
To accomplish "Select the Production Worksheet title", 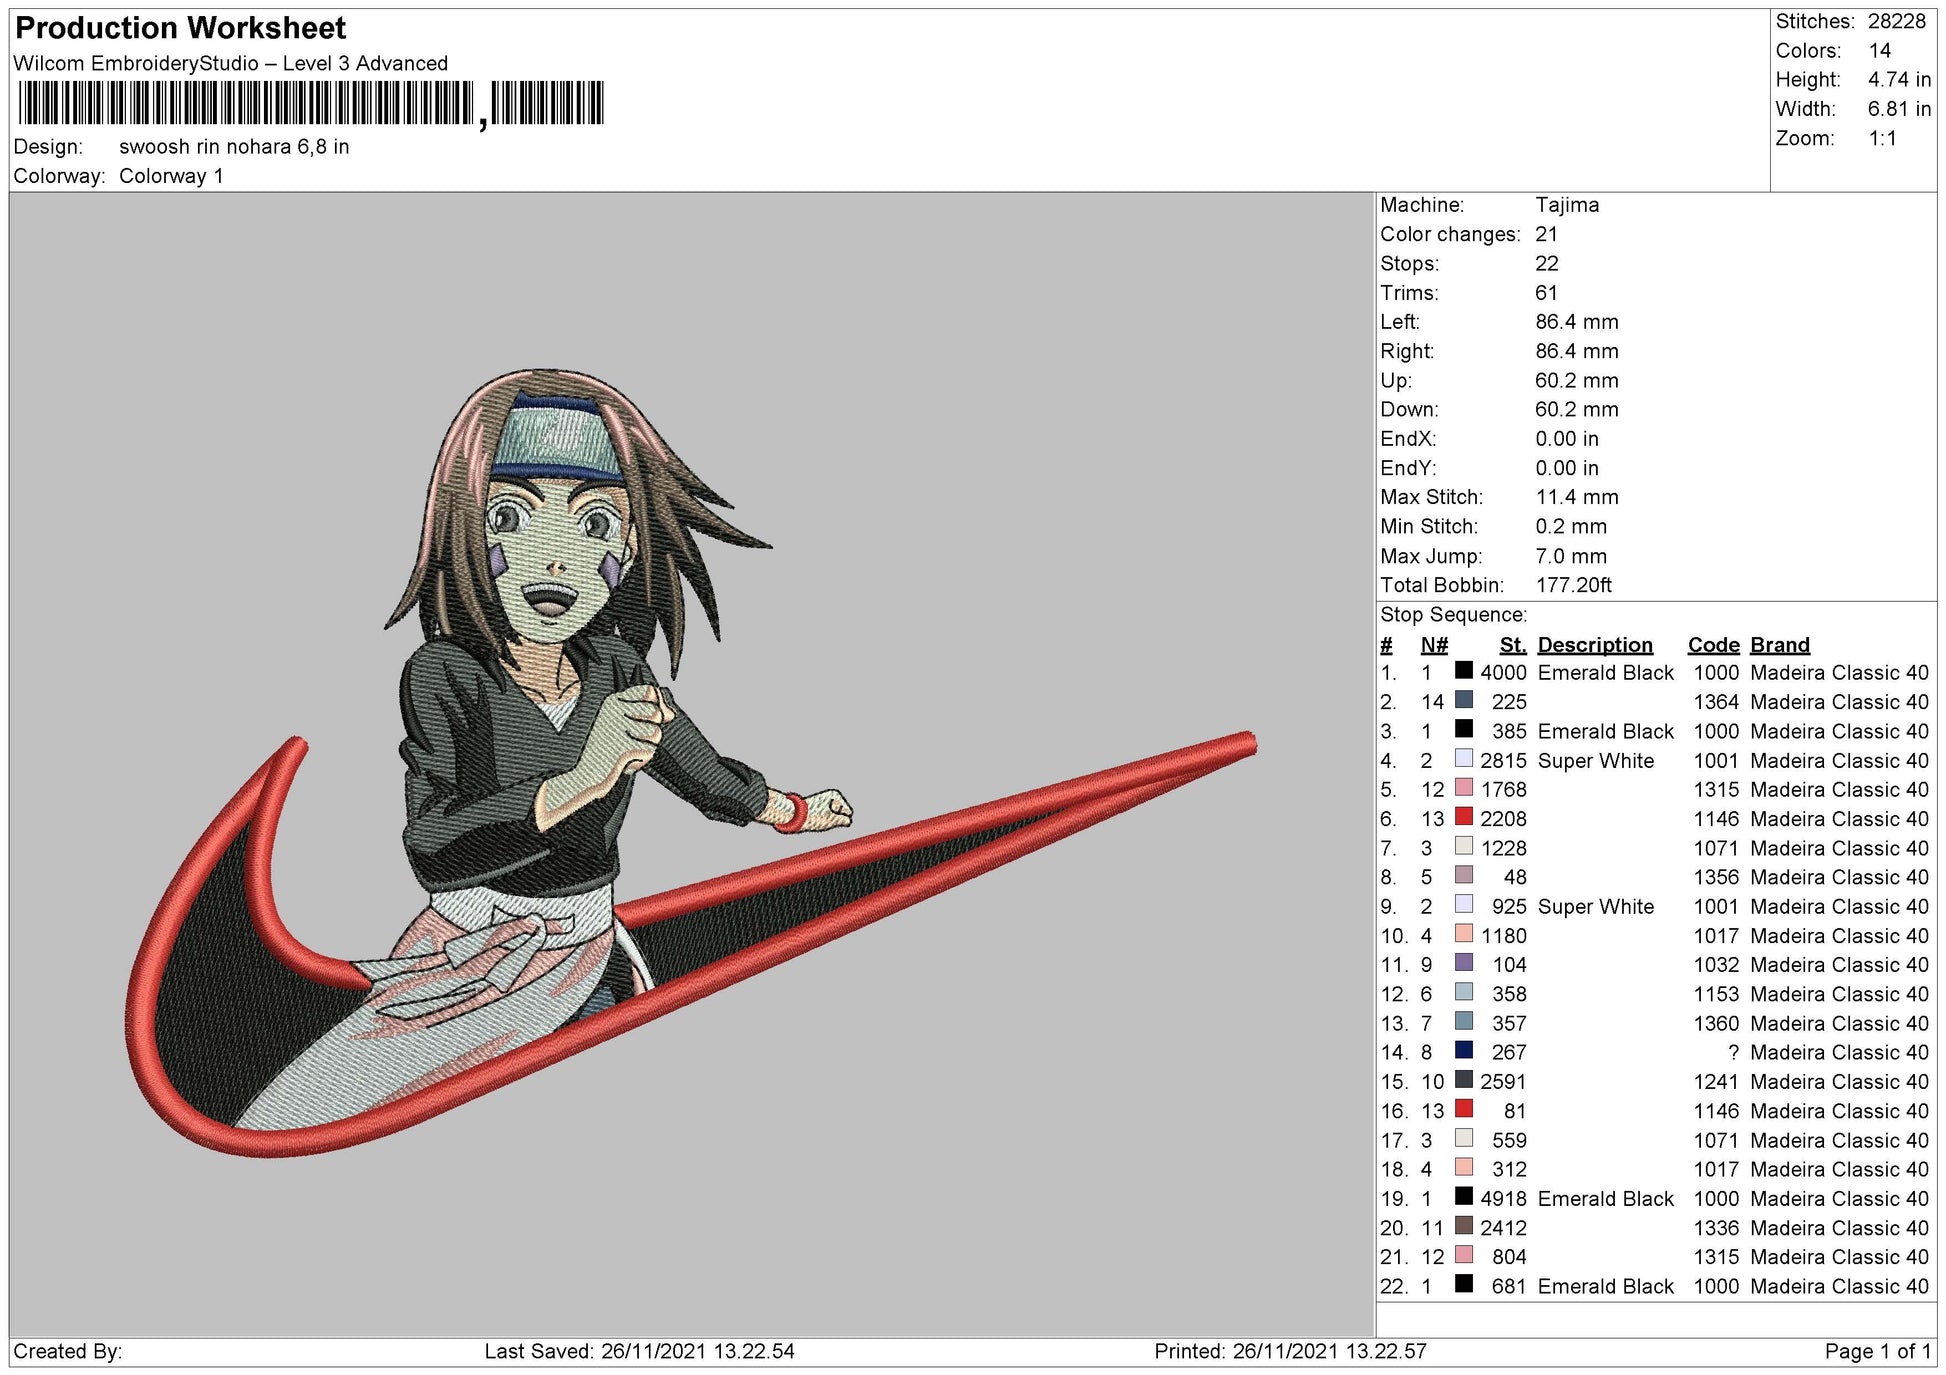I will pyautogui.click(x=181, y=28).
